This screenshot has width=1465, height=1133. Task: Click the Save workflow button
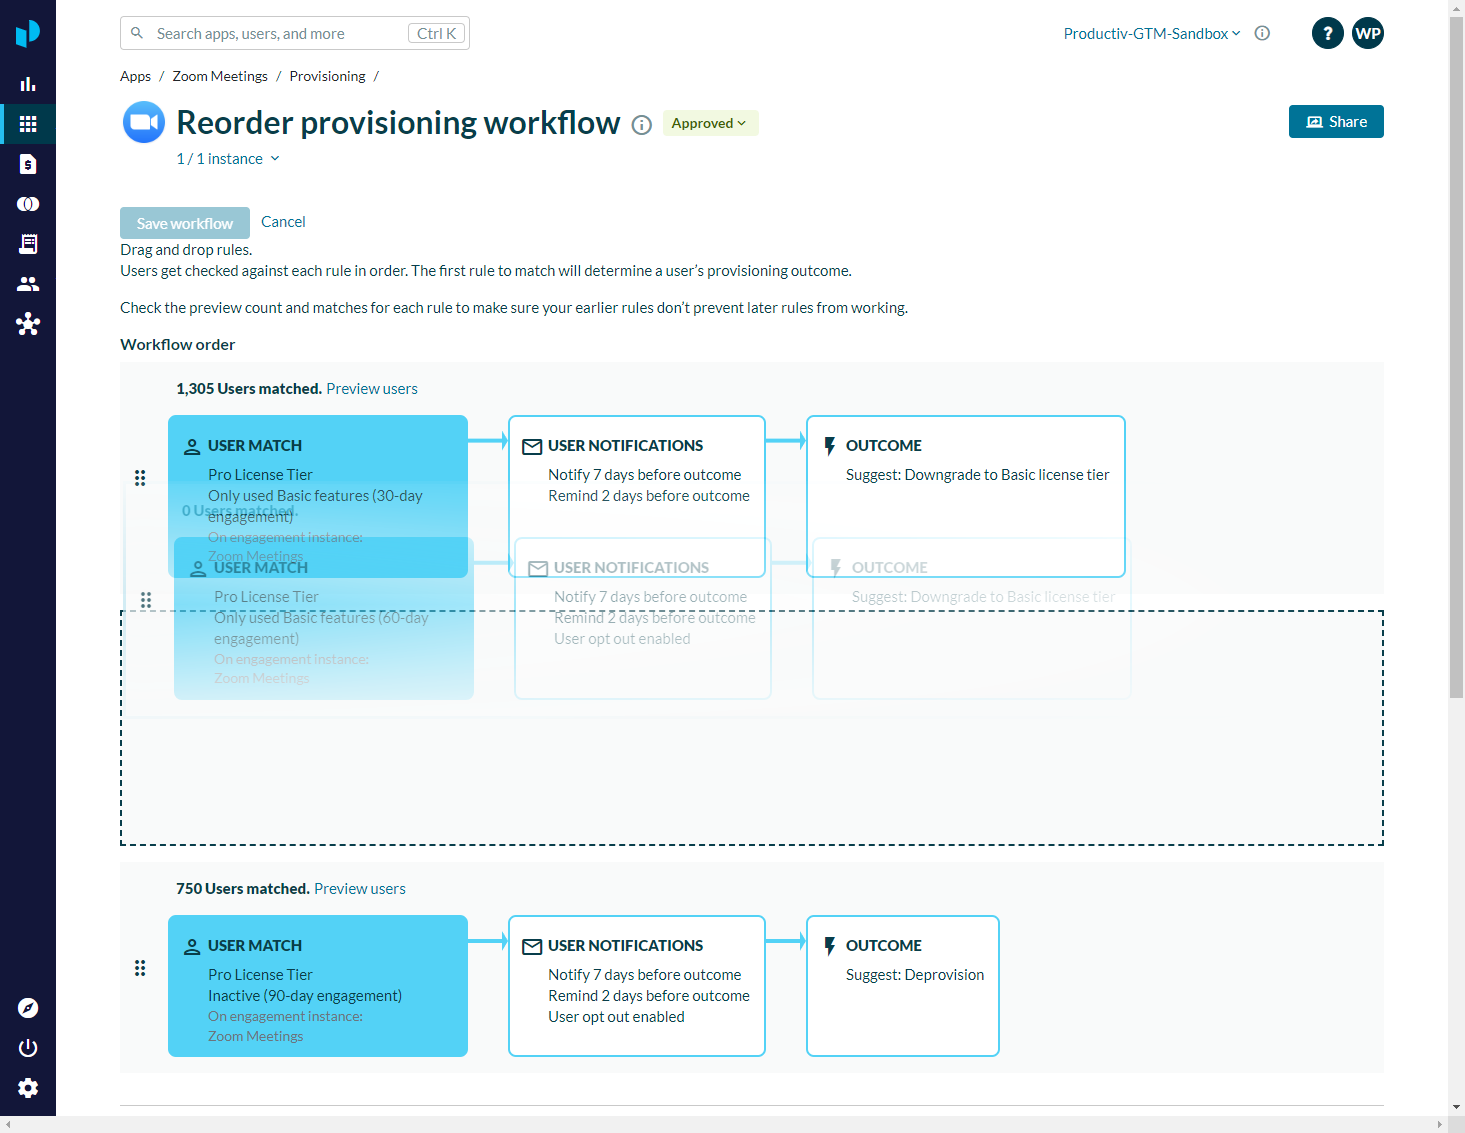[x=185, y=223]
